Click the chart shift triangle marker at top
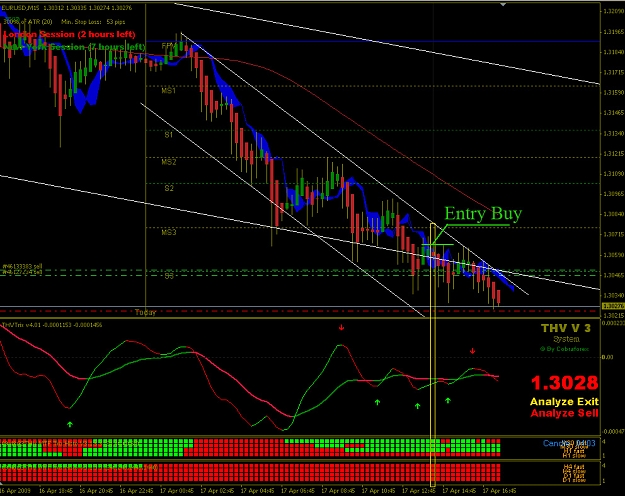The width and height of the screenshot is (625, 496). coord(503,4)
